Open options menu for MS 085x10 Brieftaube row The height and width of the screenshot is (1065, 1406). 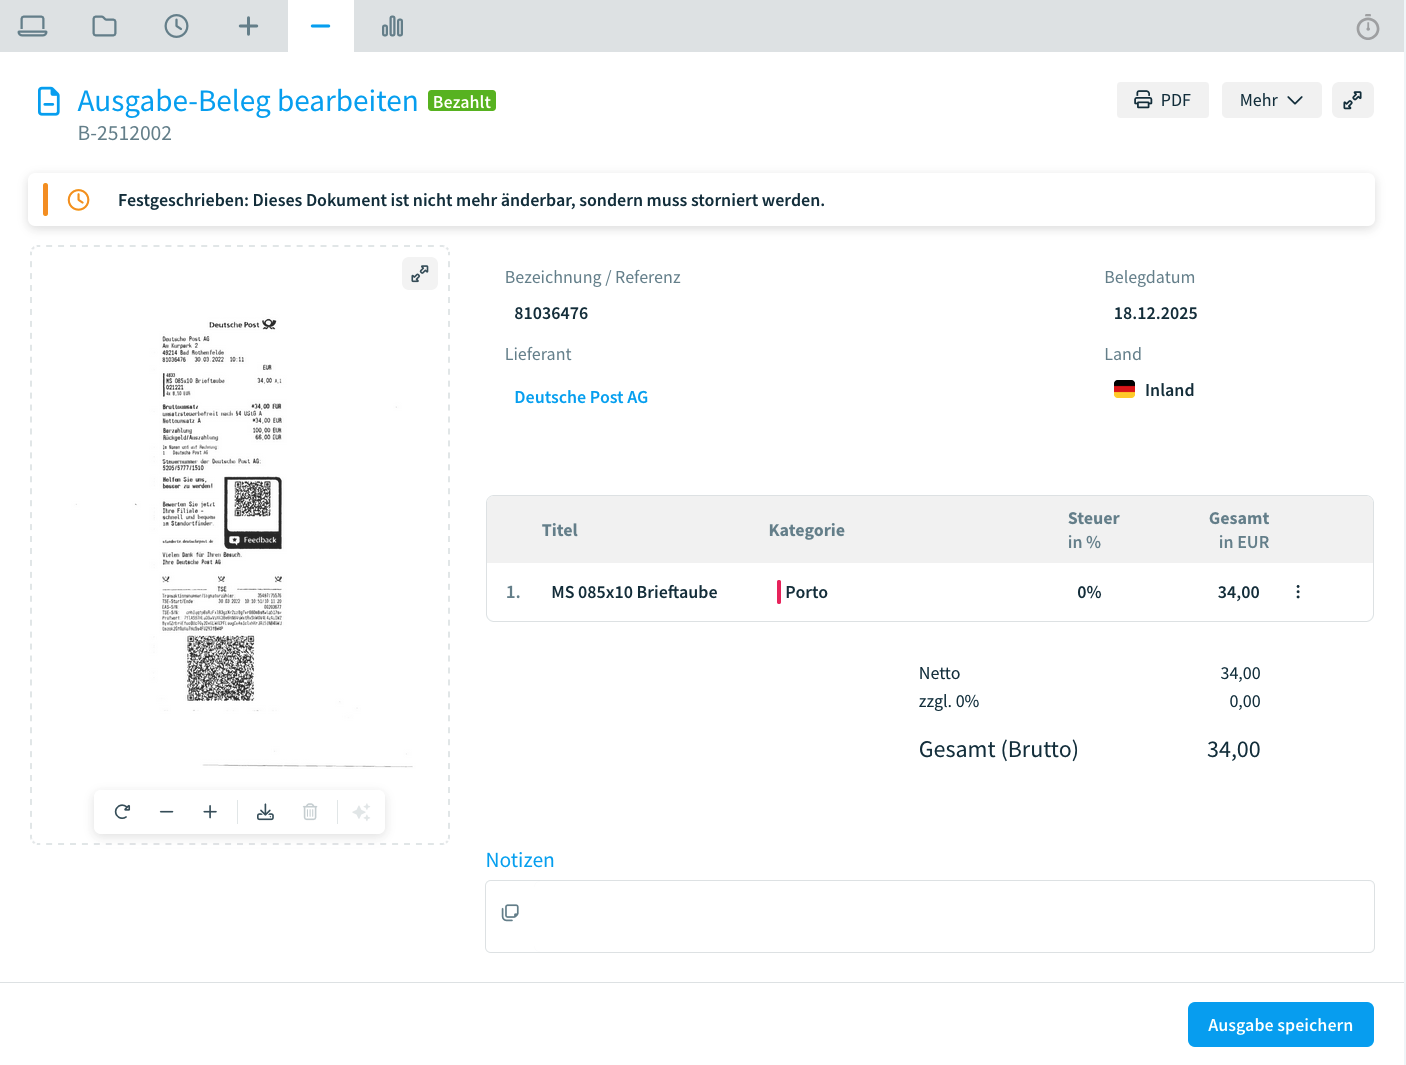coord(1298,592)
